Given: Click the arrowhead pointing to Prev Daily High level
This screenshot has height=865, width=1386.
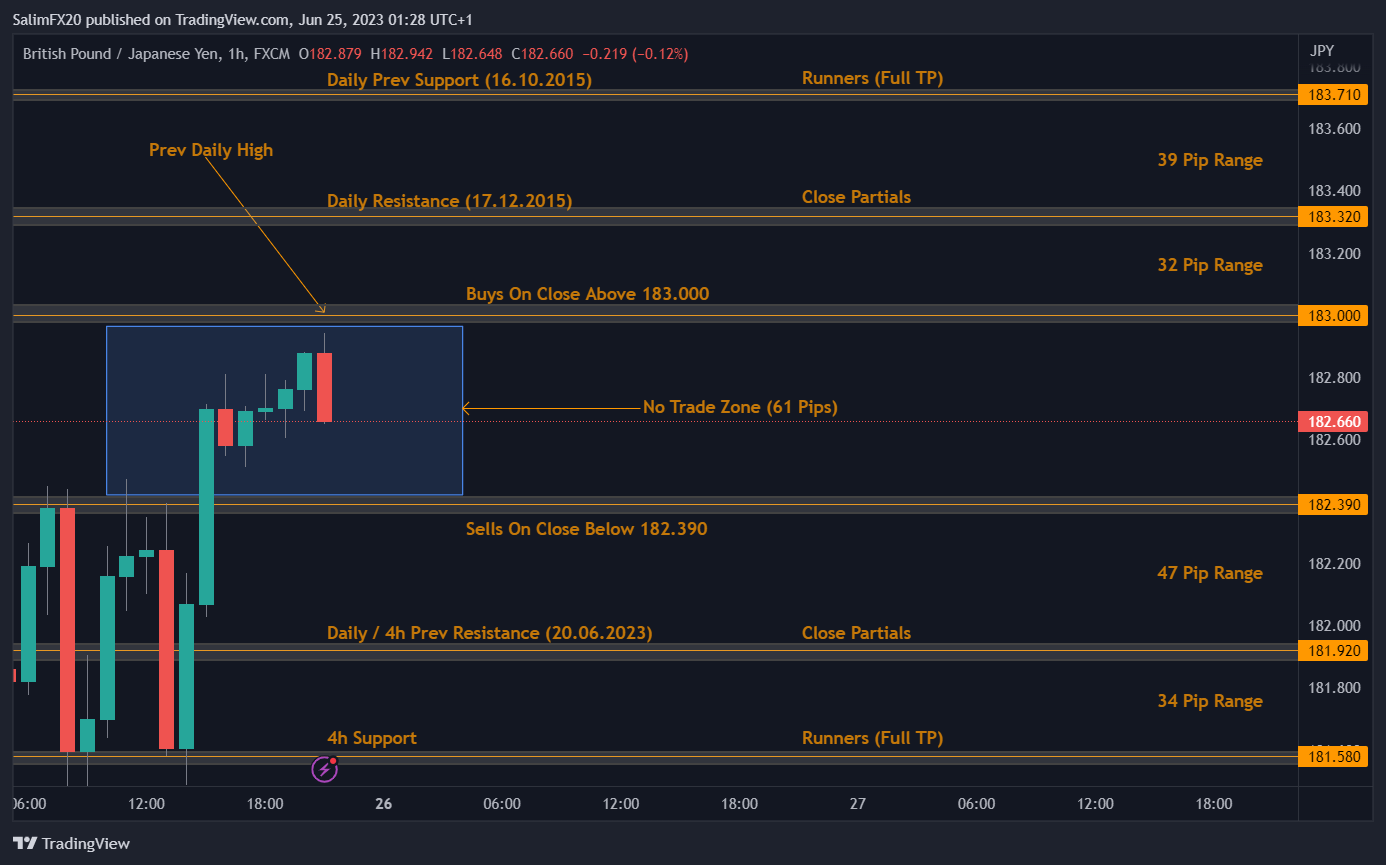Looking at the screenshot, I should [321, 309].
